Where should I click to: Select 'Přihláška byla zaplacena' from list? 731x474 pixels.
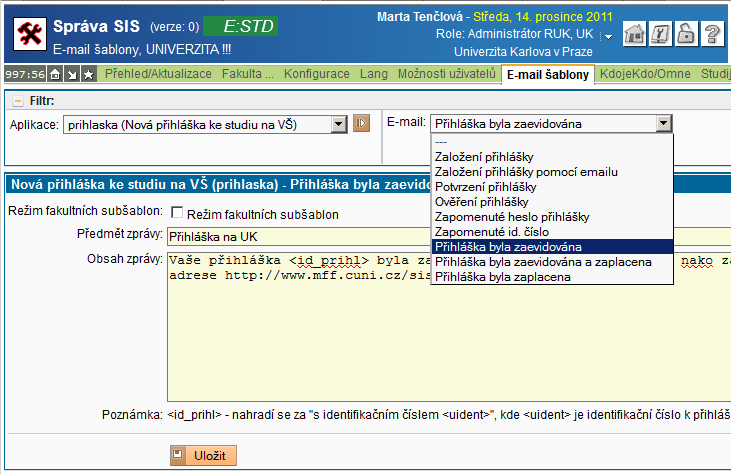[503, 277]
